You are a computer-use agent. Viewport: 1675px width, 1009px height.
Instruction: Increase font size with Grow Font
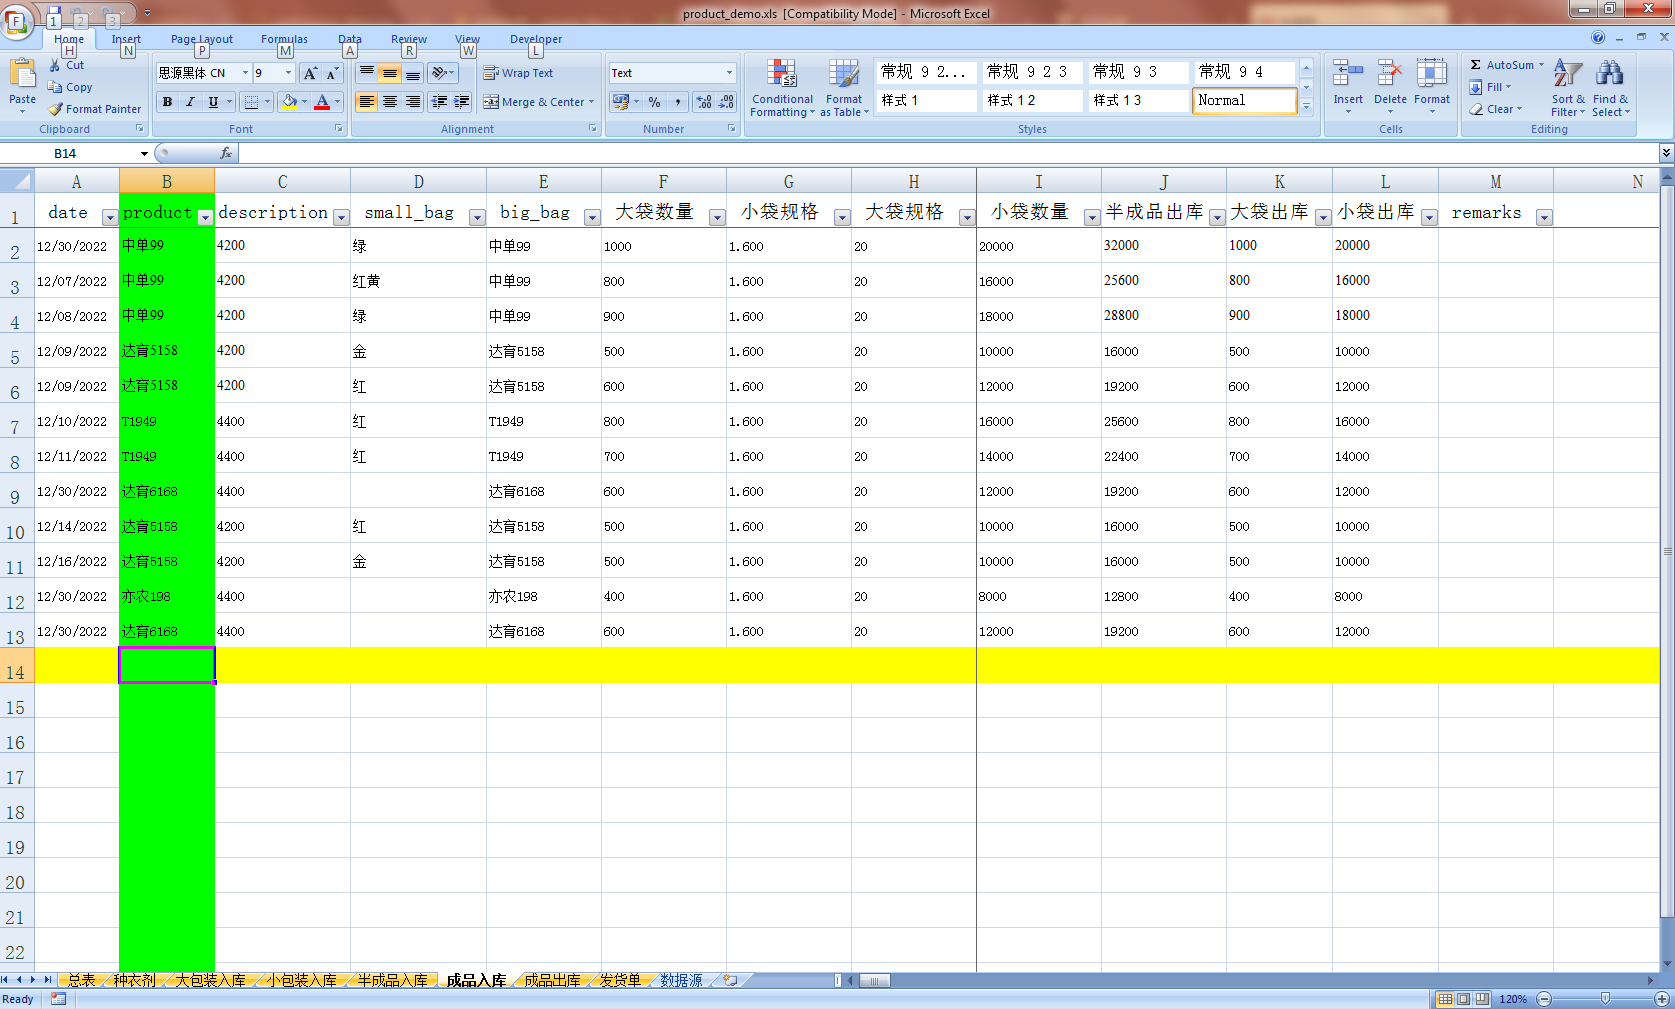310,73
